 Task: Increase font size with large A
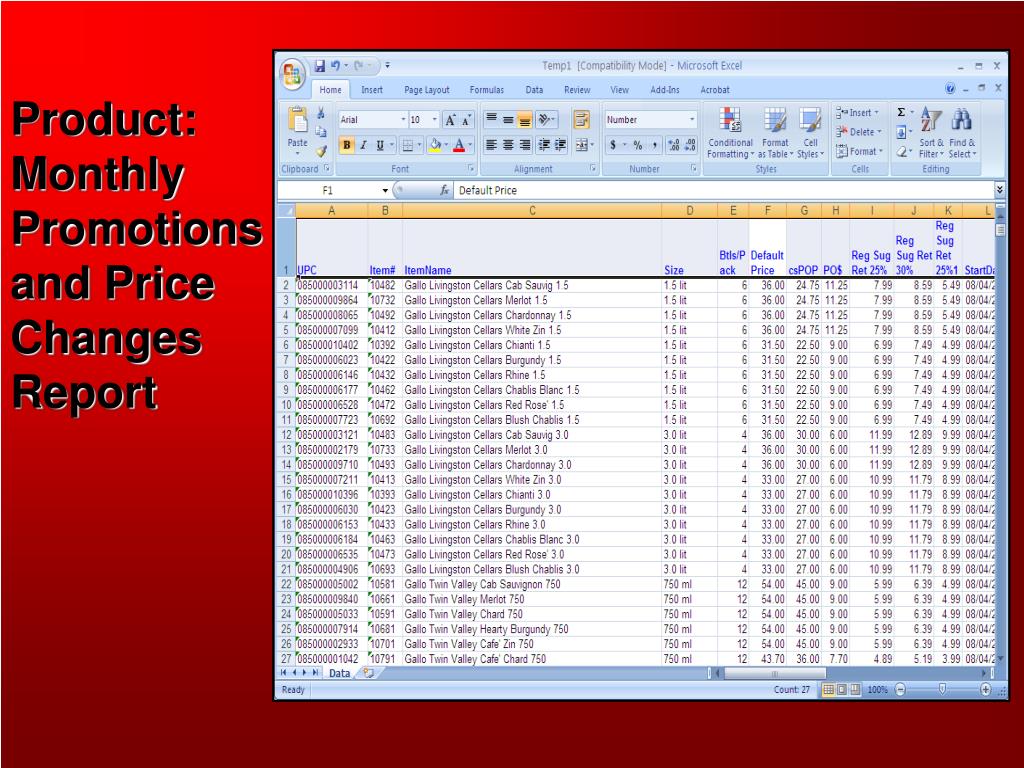(450, 120)
